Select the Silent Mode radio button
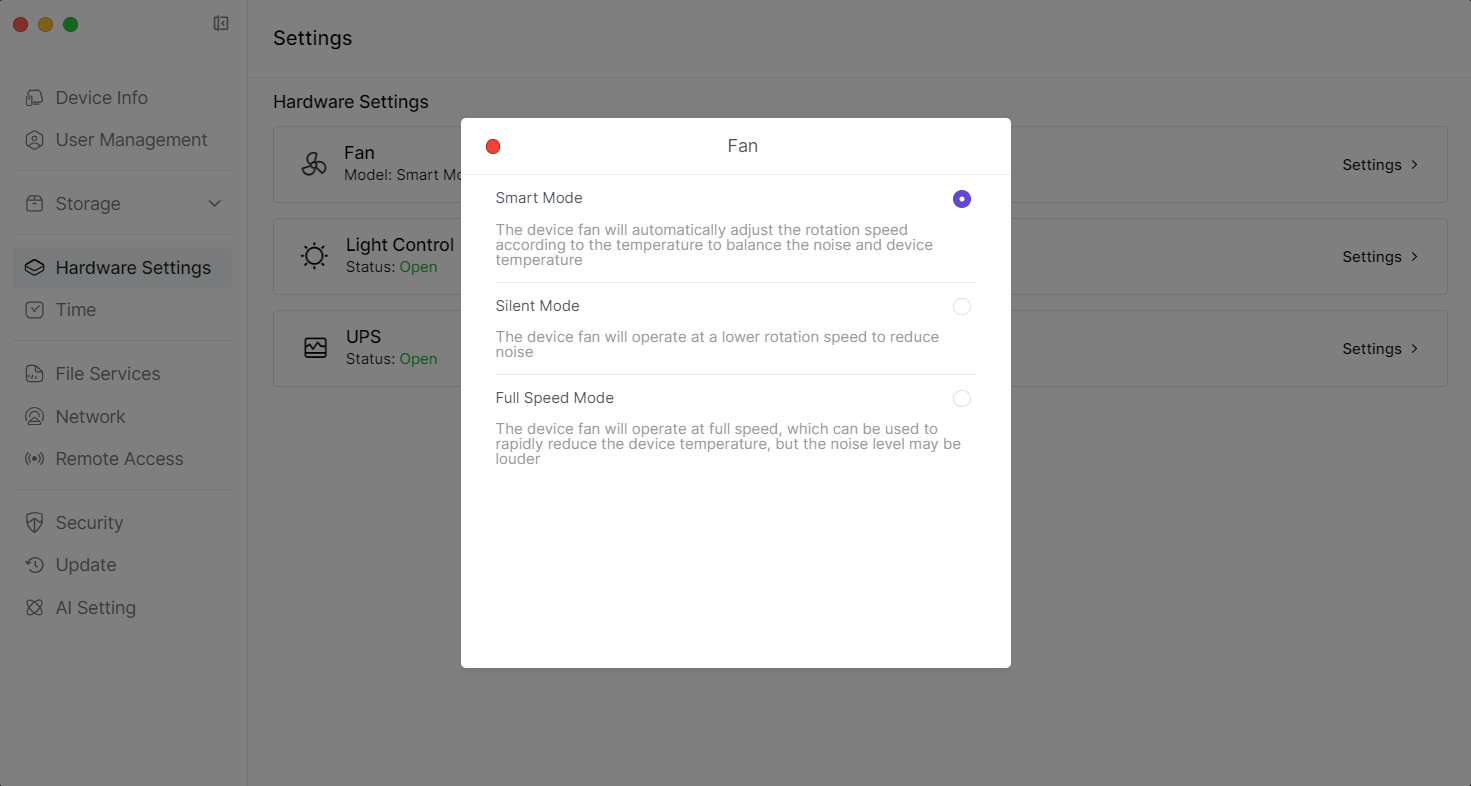This screenshot has width=1471, height=786. tap(961, 307)
